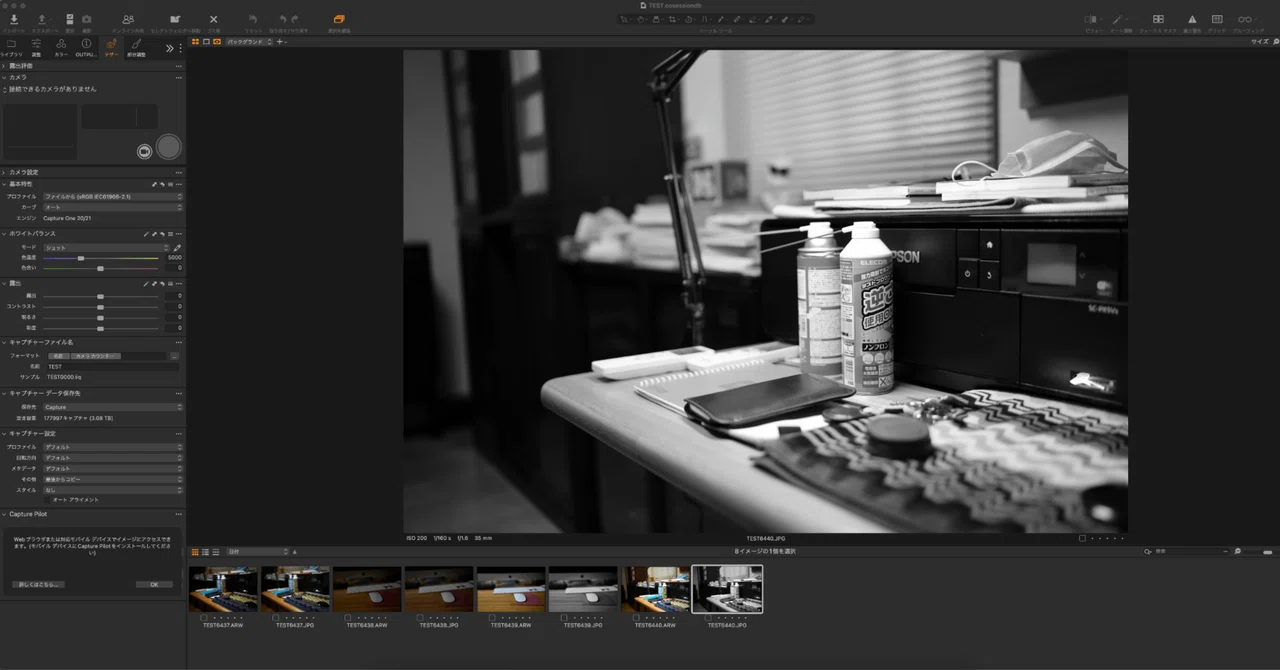Click the round shutter capture button
The image size is (1280, 670).
click(168, 147)
